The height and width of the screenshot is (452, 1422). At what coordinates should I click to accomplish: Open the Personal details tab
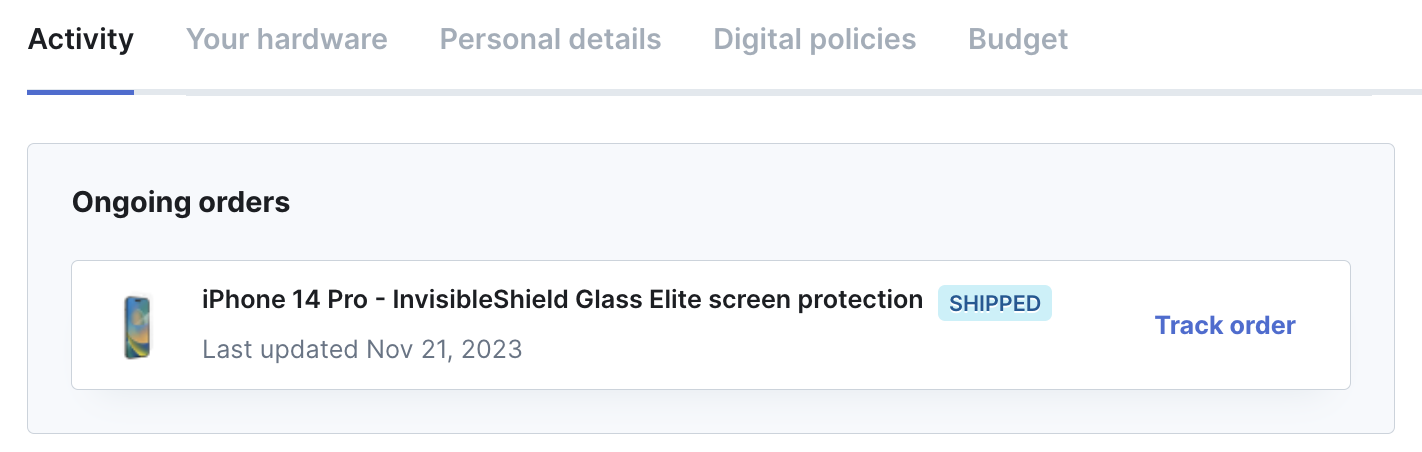pos(550,39)
